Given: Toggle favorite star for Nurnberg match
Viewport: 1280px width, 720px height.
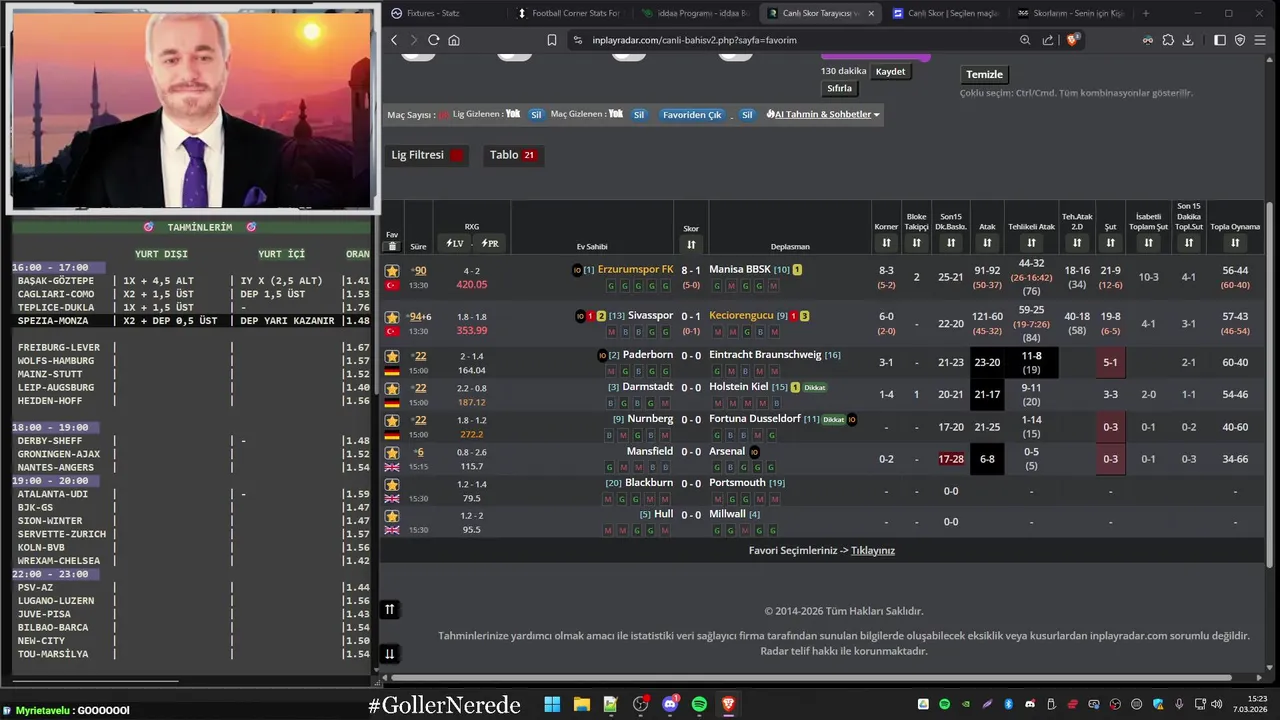Looking at the screenshot, I should 392,420.
